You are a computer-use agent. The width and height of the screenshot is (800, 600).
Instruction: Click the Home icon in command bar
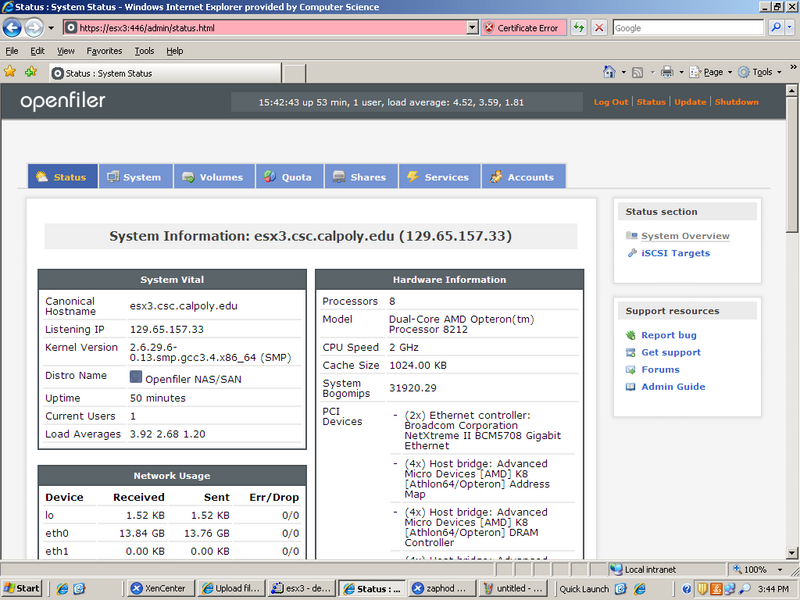click(x=609, y=72)
